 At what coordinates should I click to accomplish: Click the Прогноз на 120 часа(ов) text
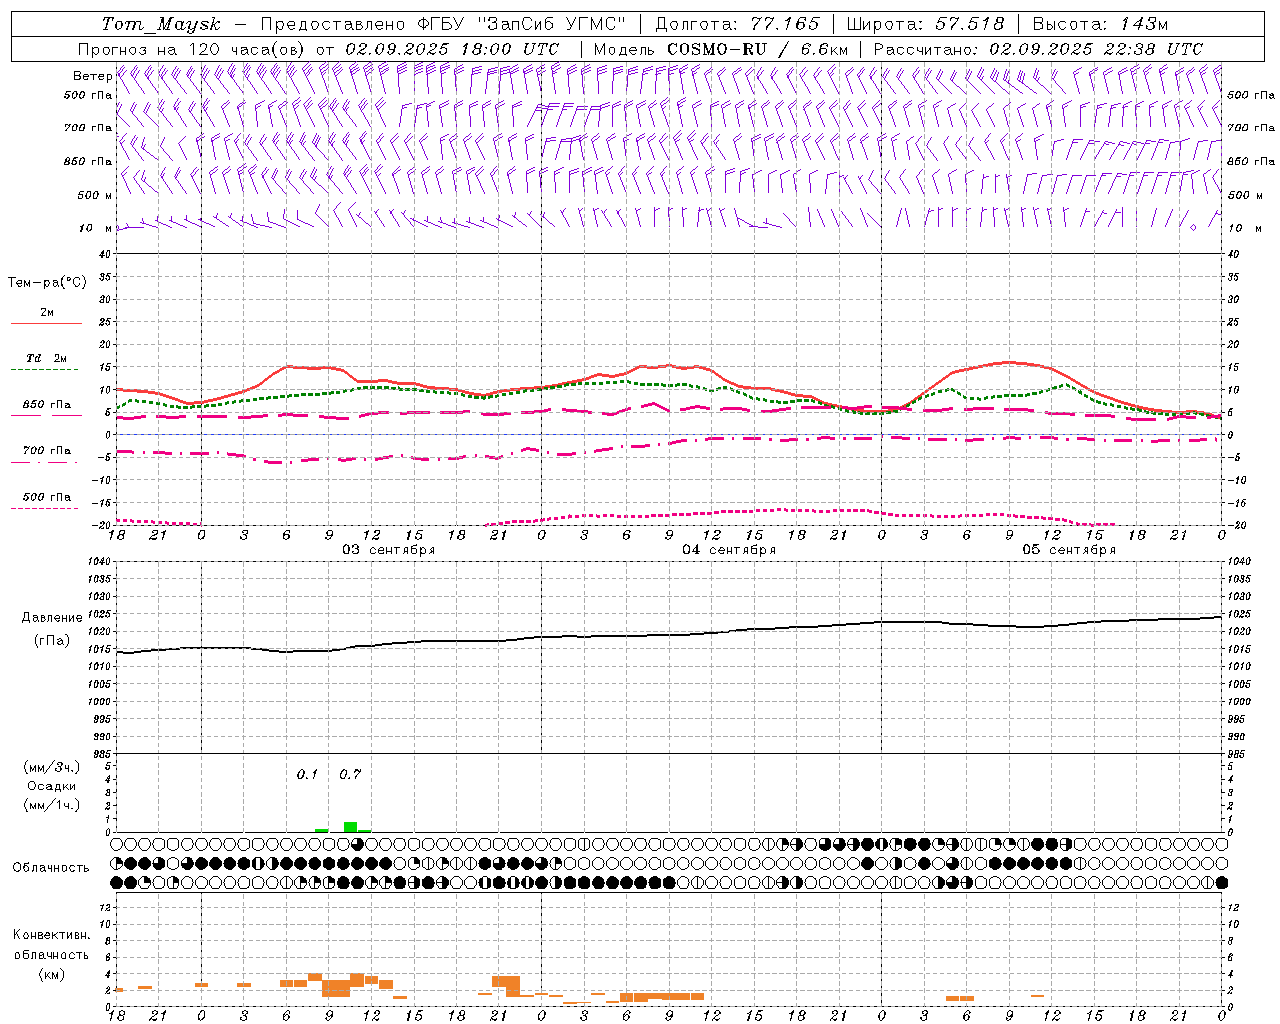tap(194, 49)
